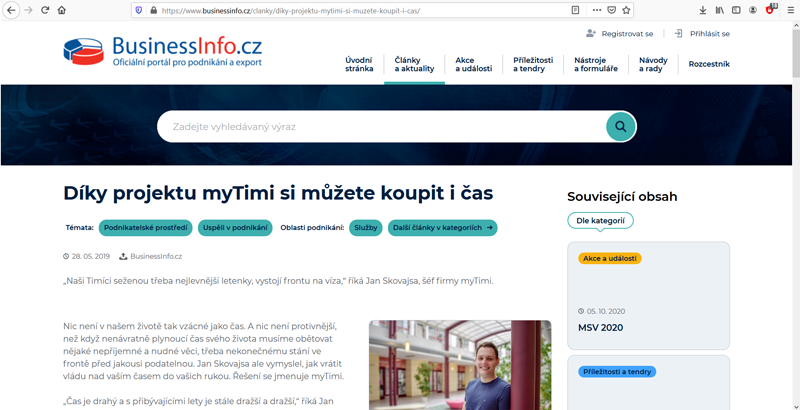Open tracking protection shield in address bar
This screenshot has width=800, height=410.
139,10
